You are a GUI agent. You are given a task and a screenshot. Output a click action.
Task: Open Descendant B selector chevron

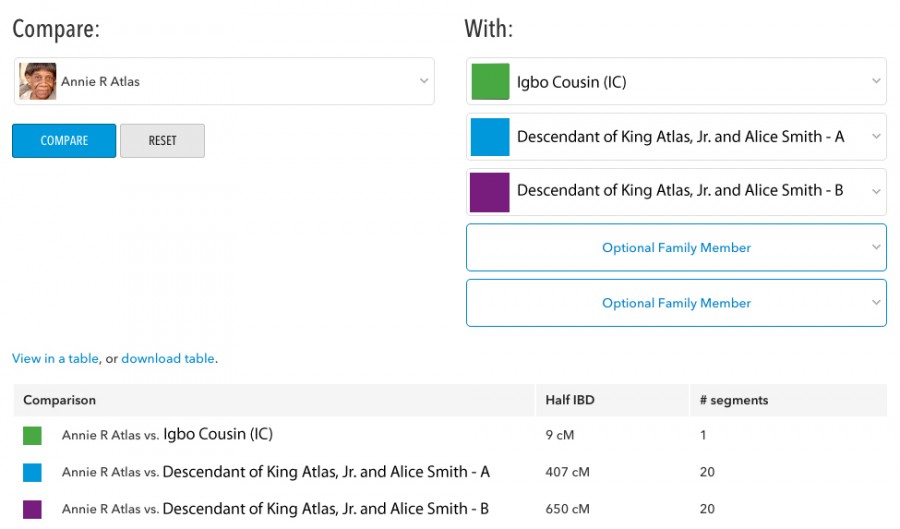pyautogui.click(x=876, y=192)
